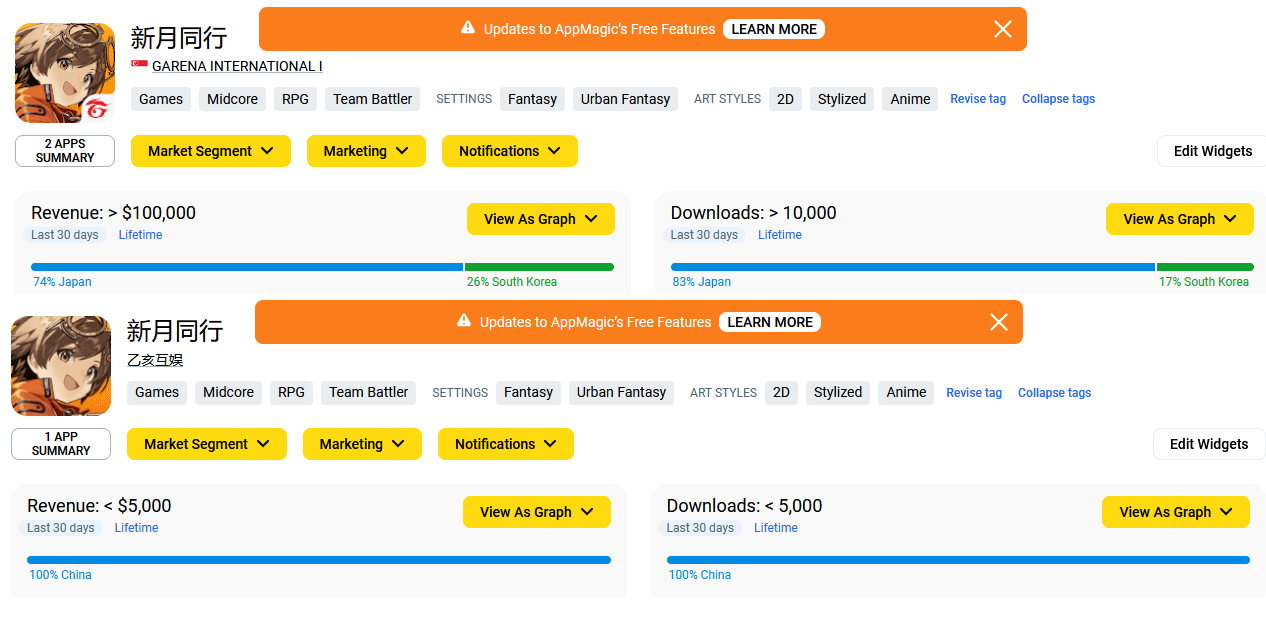This screenshot has height=628, width=1266.
Task: Expand Marketing dropdown for Garena app
Action: (366, 151)
